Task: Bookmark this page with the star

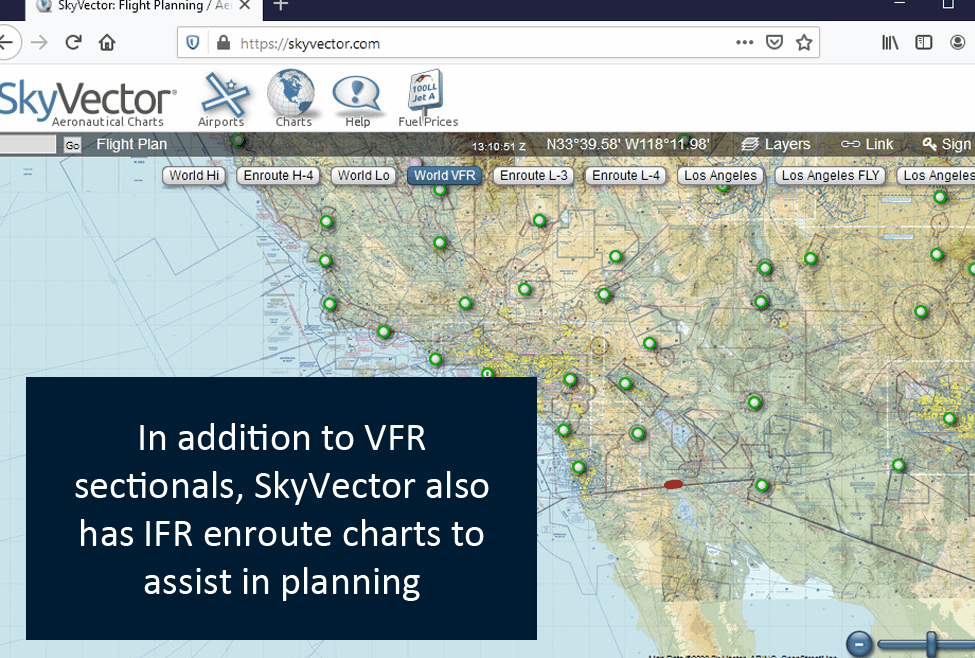Action: 804,42
